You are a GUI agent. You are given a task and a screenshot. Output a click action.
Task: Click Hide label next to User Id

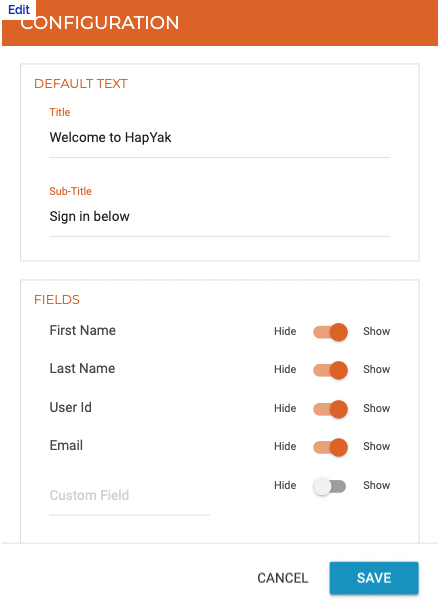[x=285, y=408]
